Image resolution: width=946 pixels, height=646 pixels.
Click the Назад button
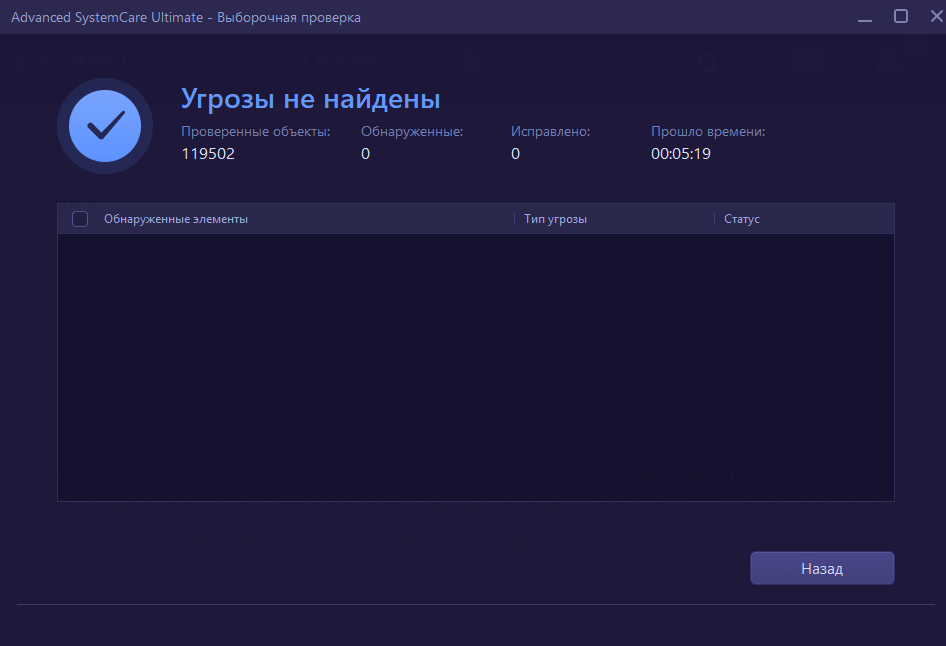click(x=822, y=568)
